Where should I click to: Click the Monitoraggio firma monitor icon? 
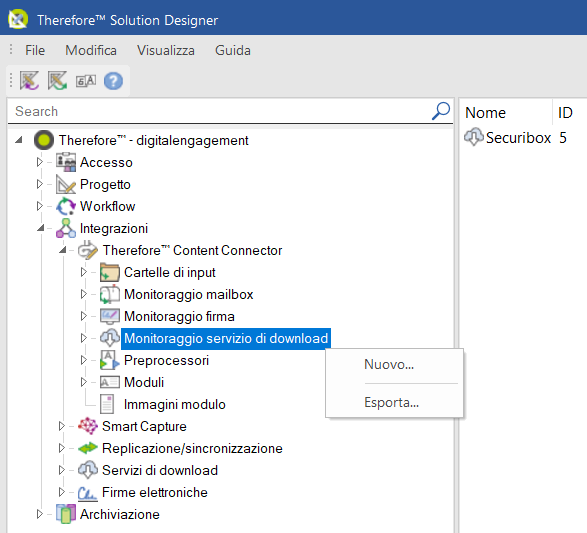coord(110,316)
